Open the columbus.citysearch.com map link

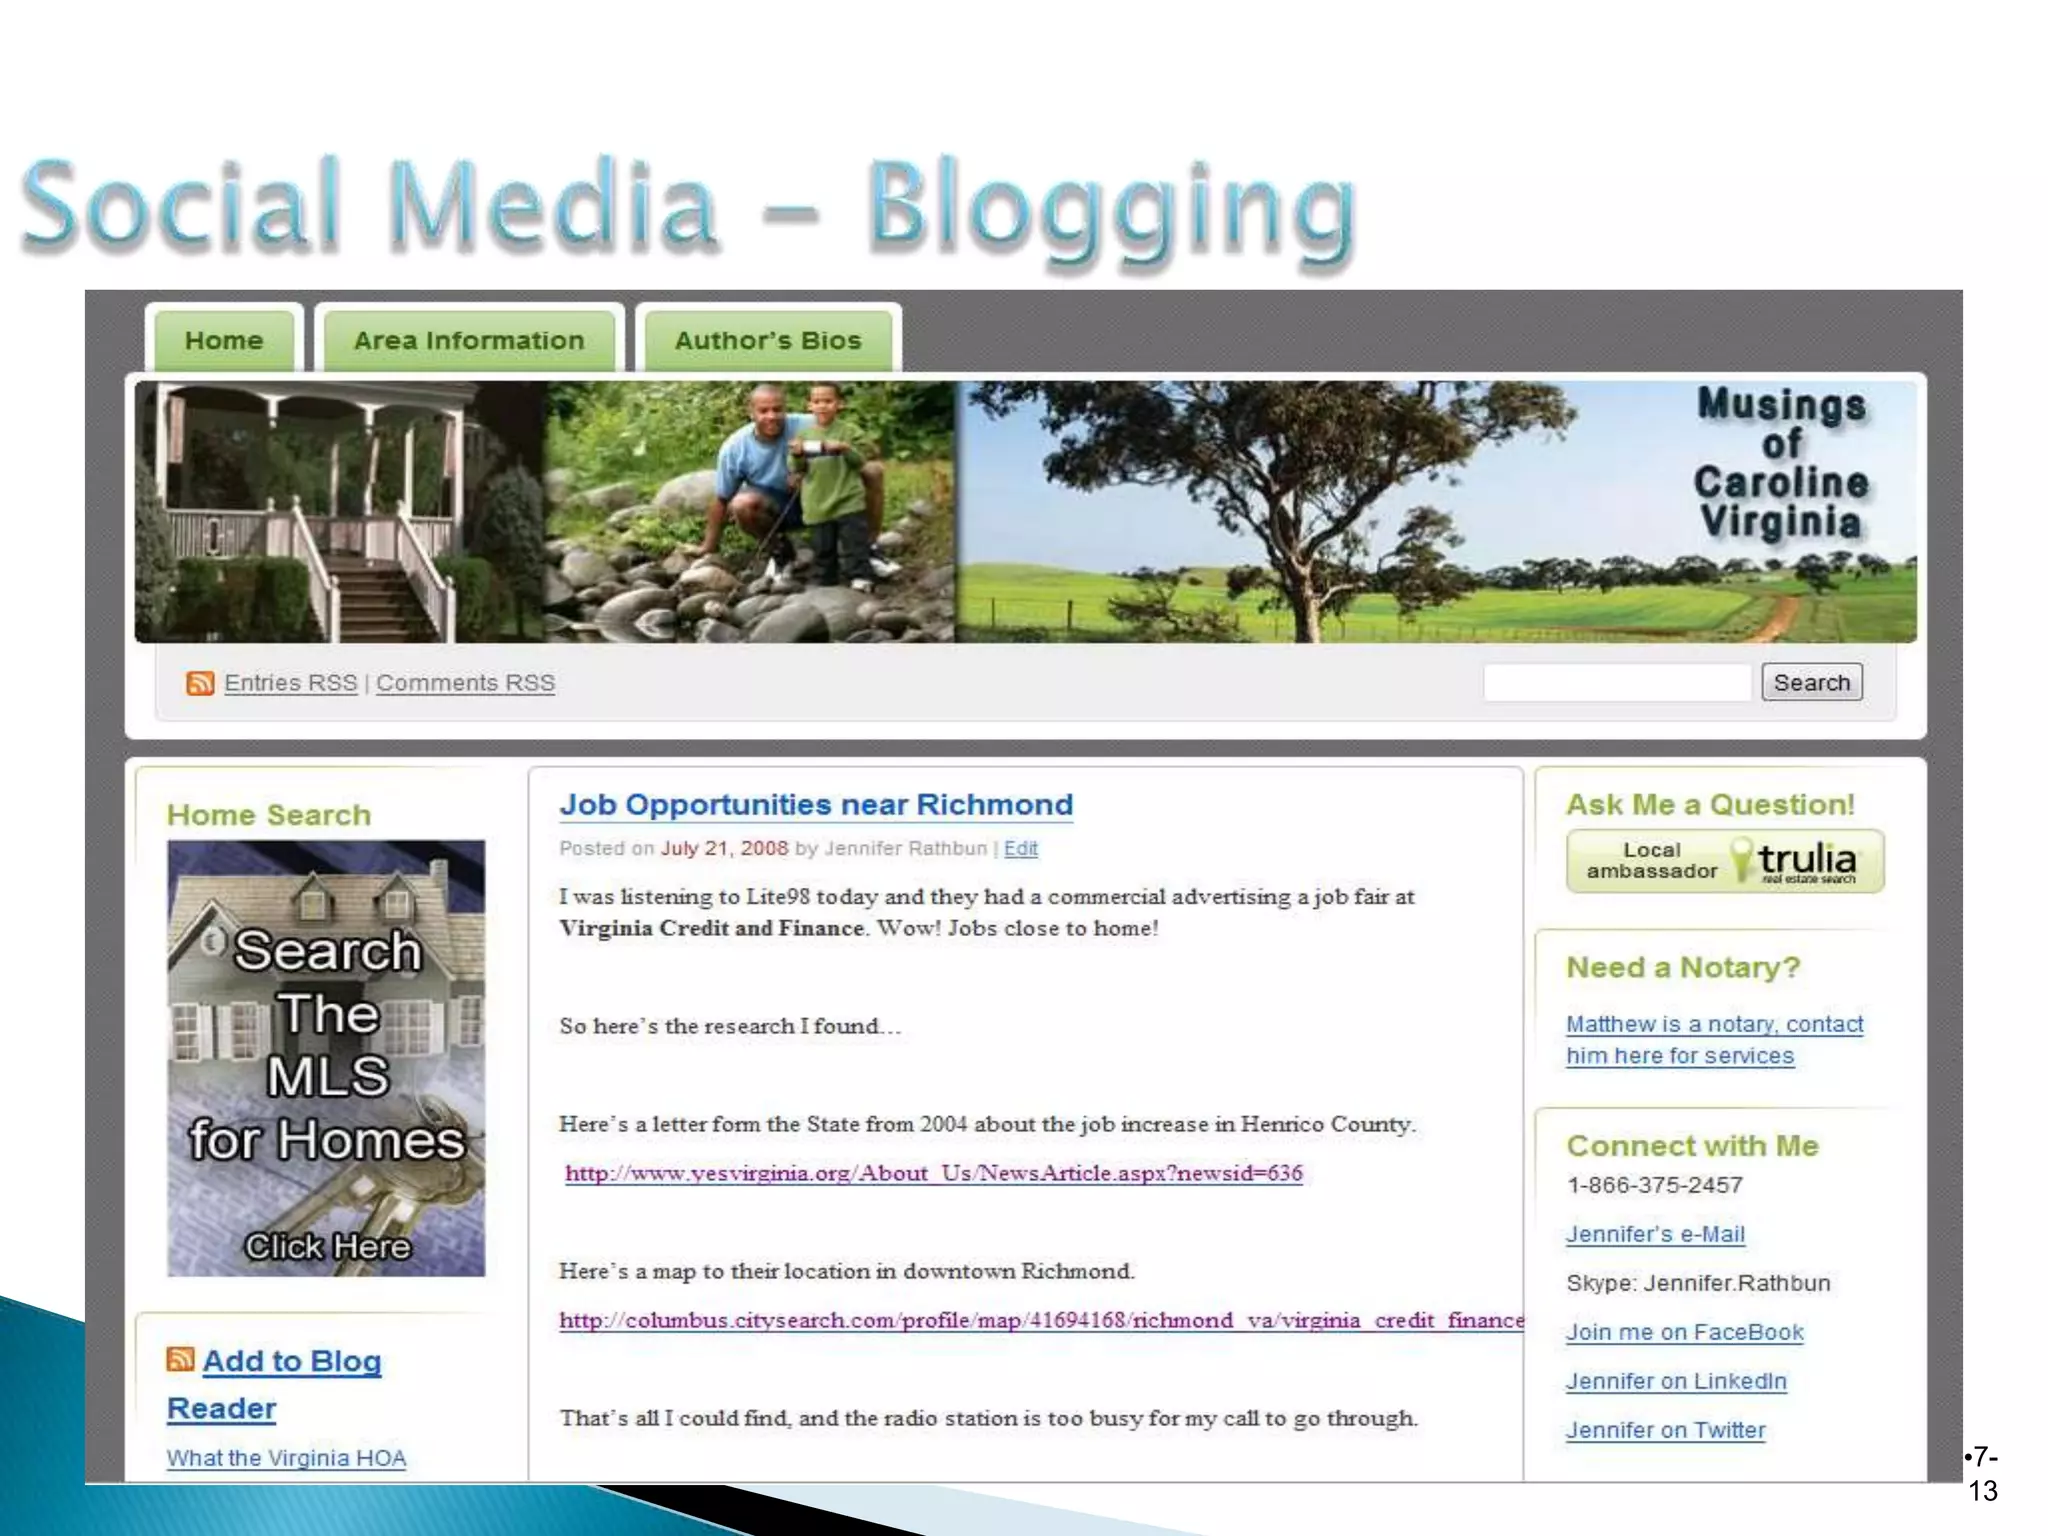point(1040,1320)
